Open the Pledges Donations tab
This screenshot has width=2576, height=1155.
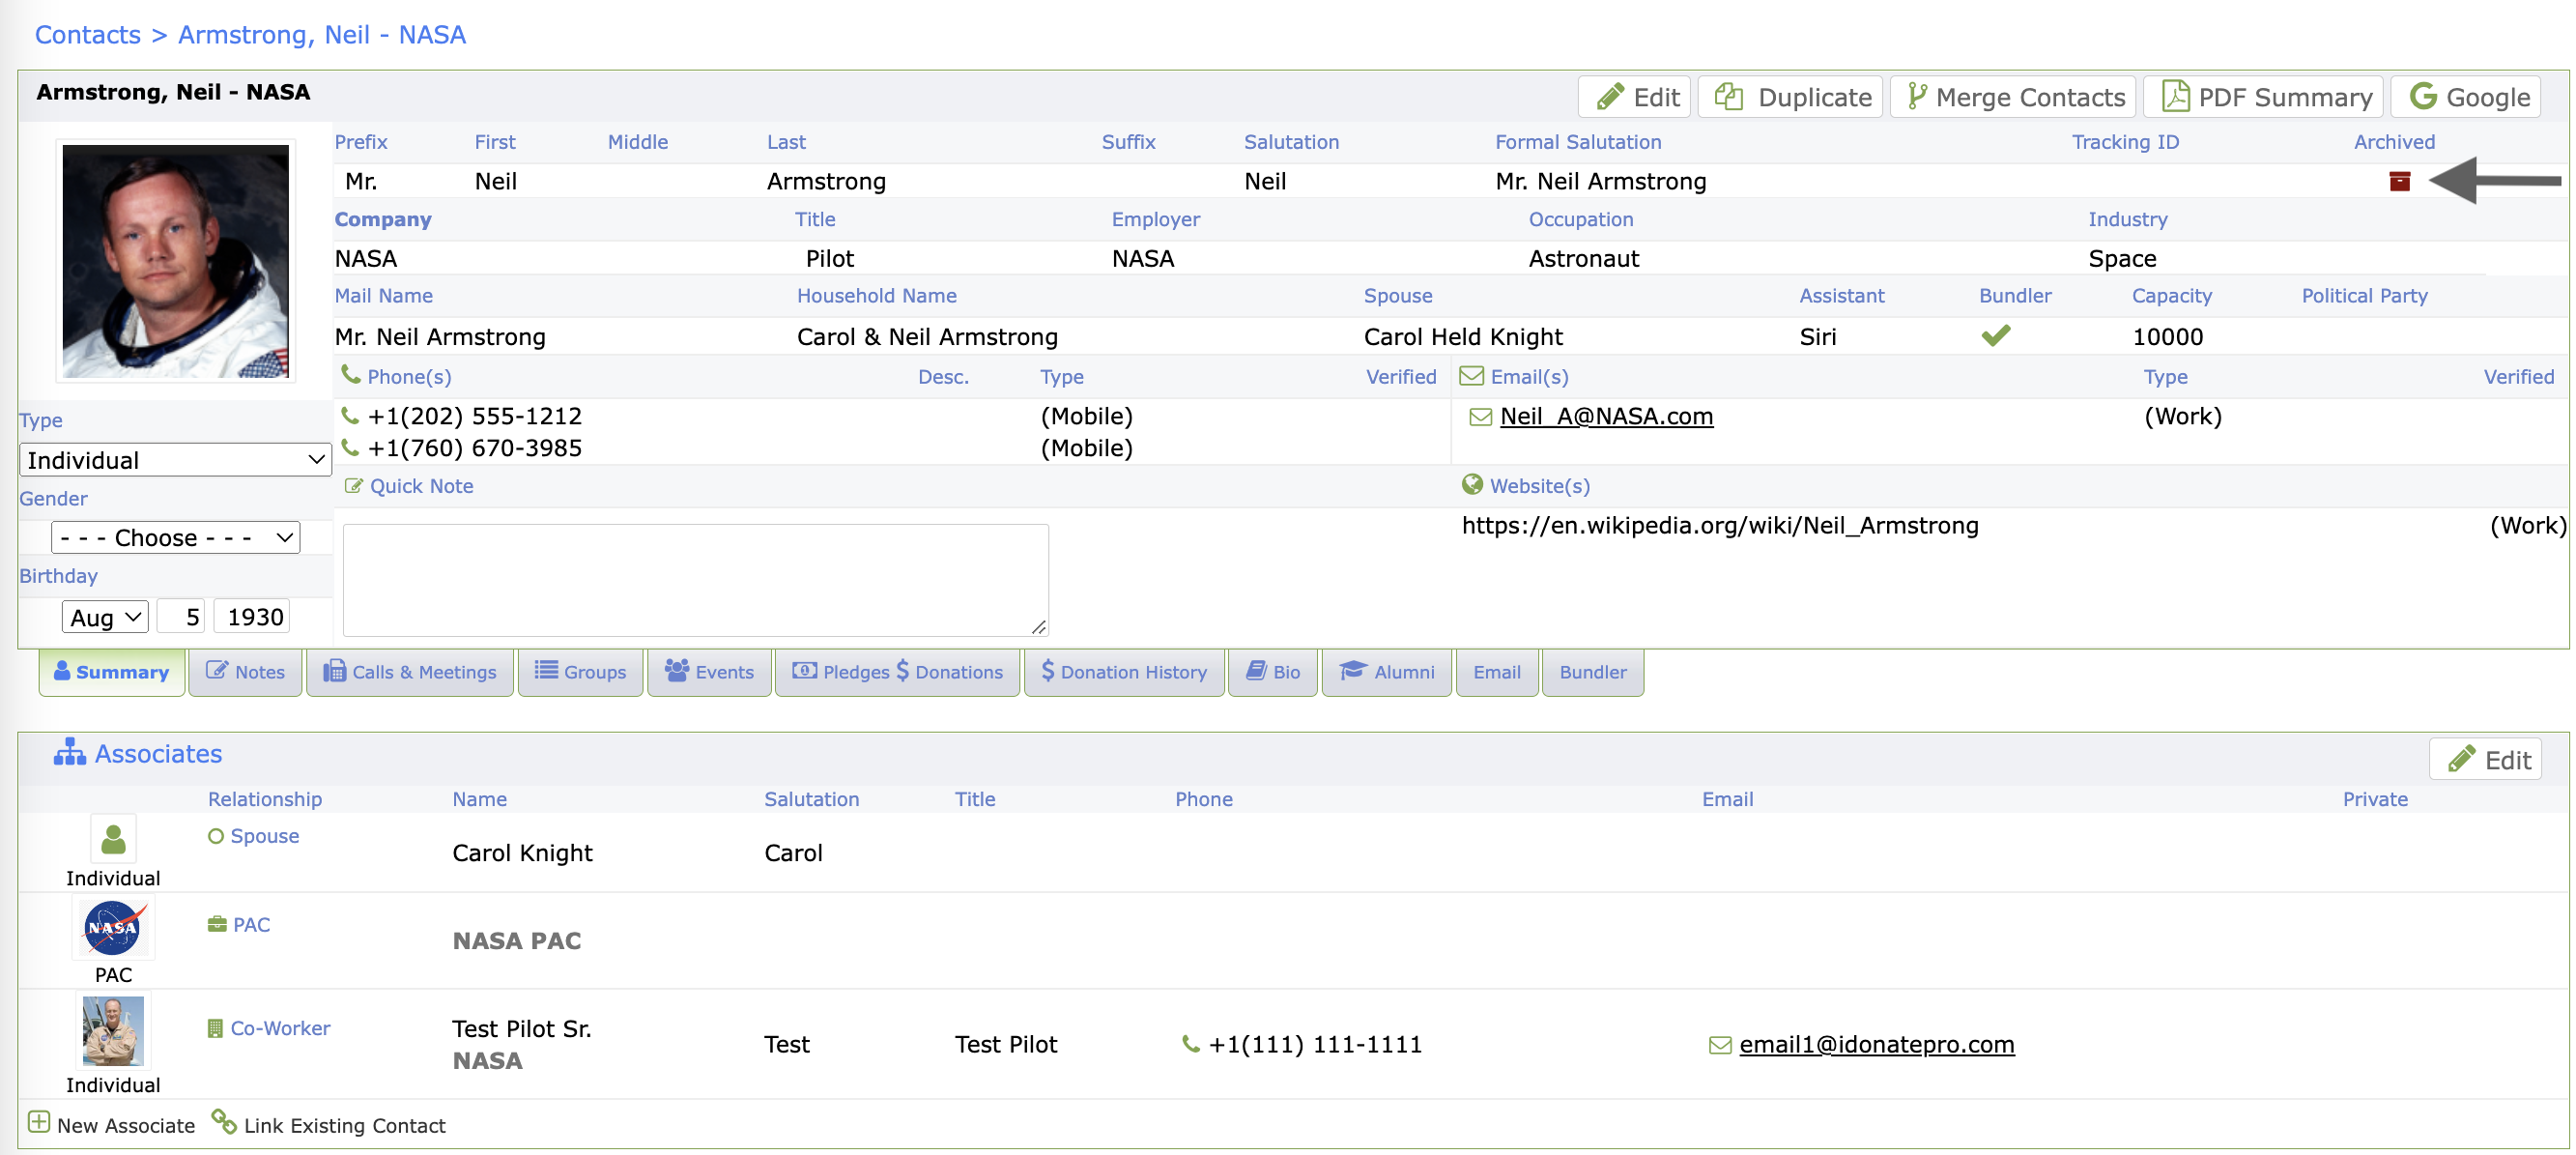click(897, 672)
